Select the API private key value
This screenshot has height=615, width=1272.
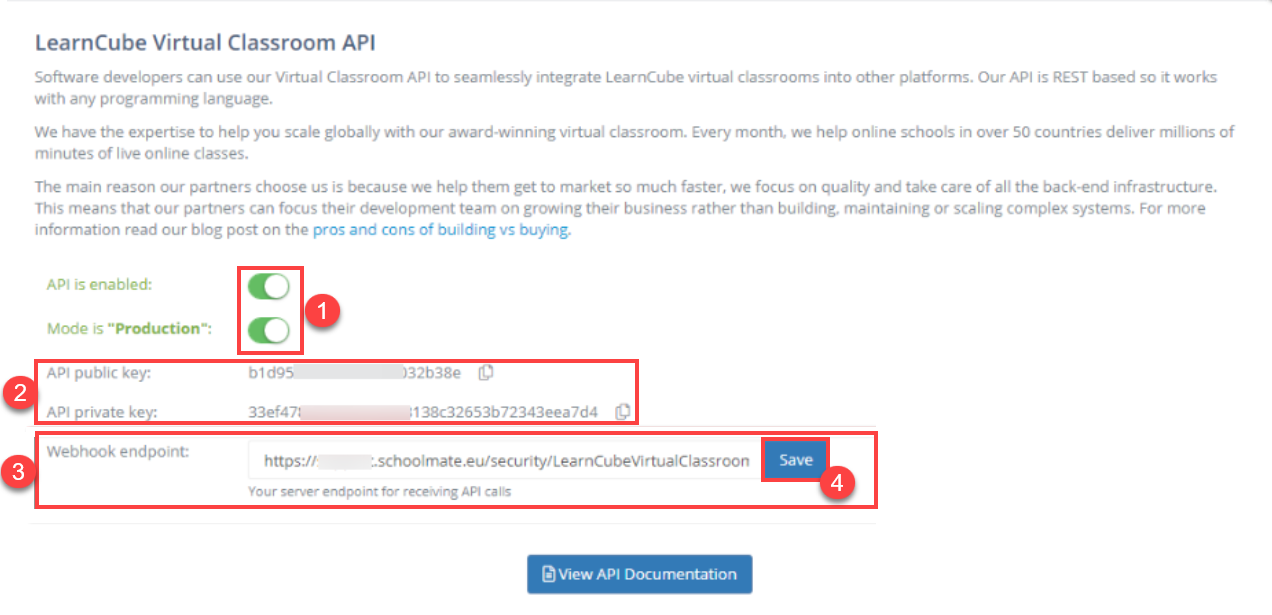423,411
